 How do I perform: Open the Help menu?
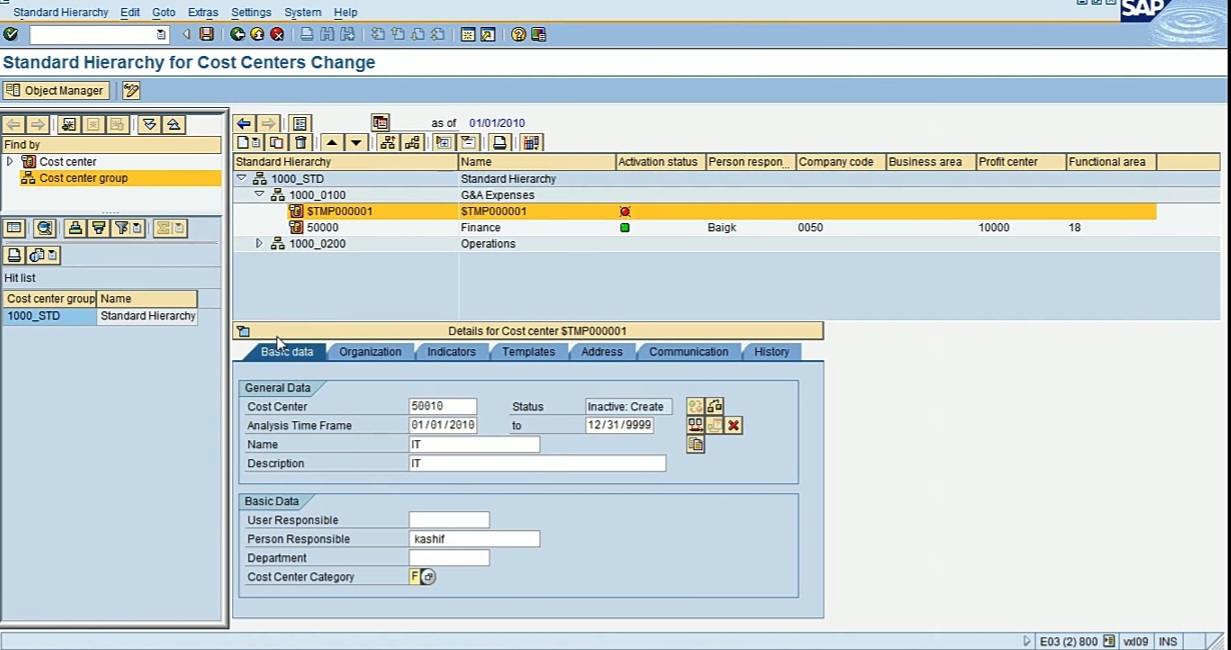click(346, 12)
